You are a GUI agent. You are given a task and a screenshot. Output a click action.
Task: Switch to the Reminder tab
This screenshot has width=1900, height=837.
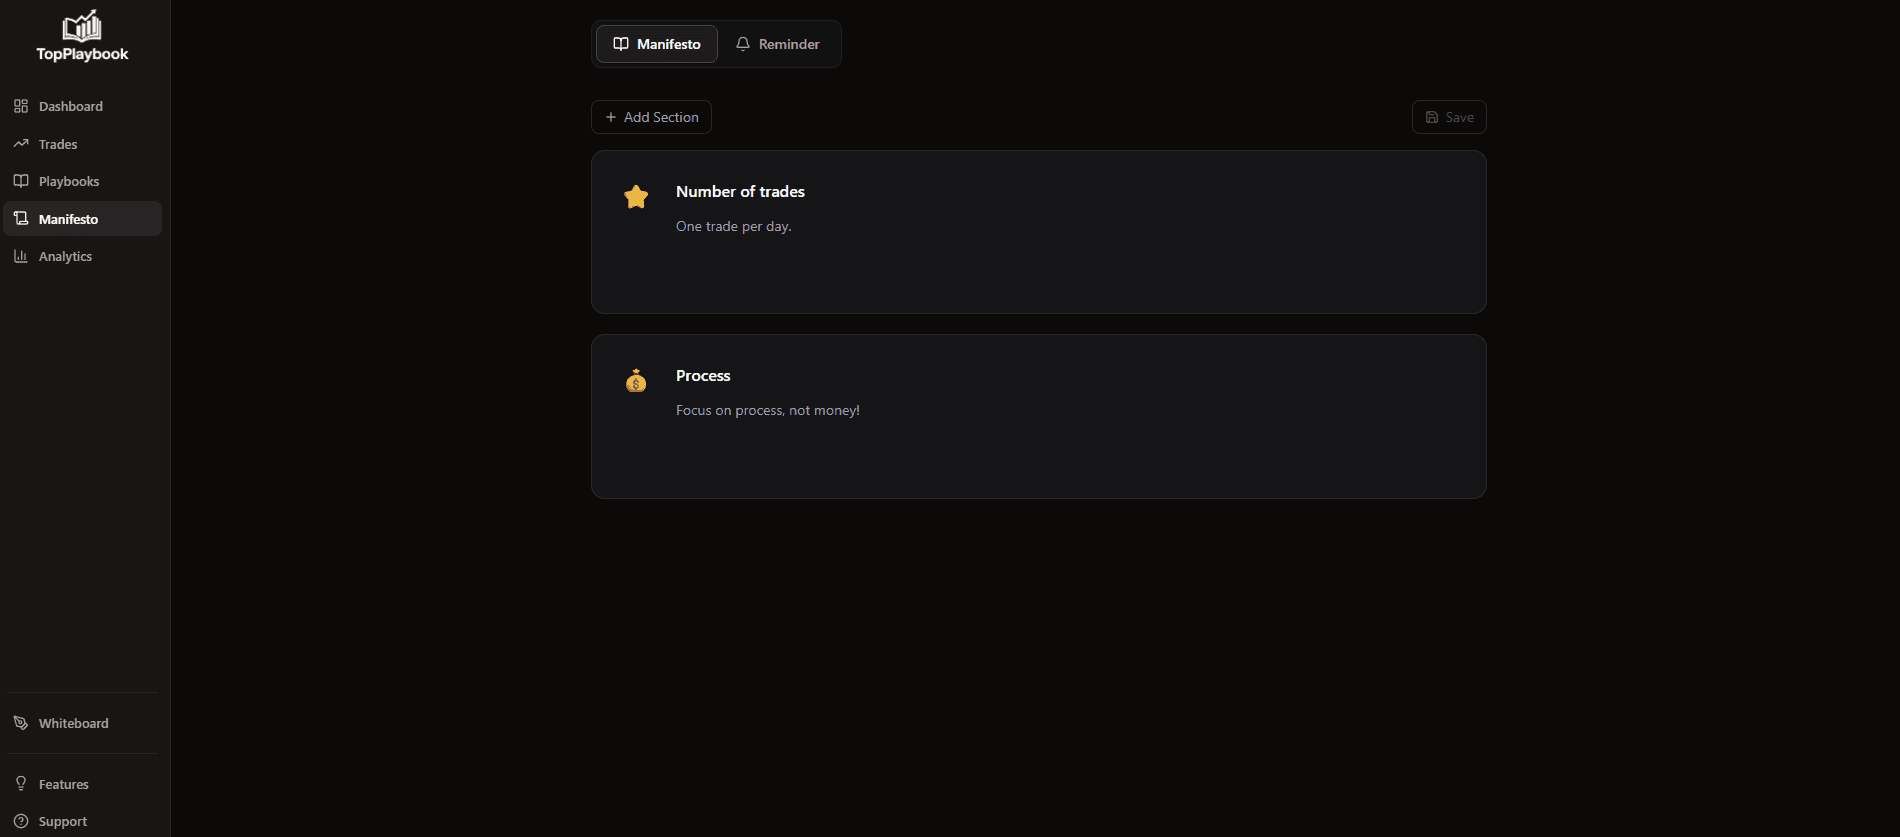pos(779,43)
